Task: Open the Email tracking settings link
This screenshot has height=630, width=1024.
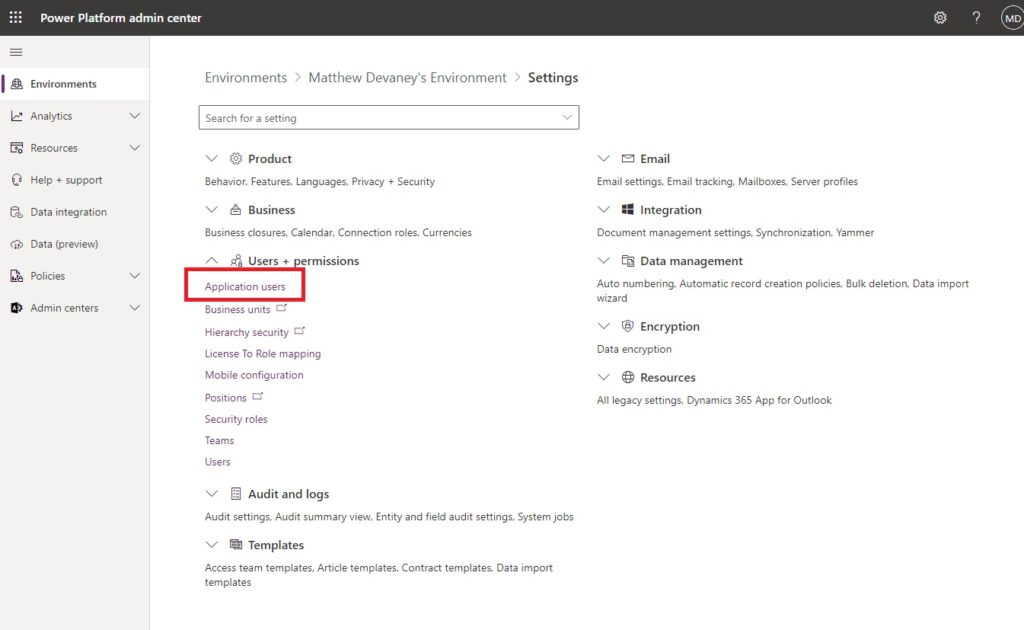Action: (699, 181)
